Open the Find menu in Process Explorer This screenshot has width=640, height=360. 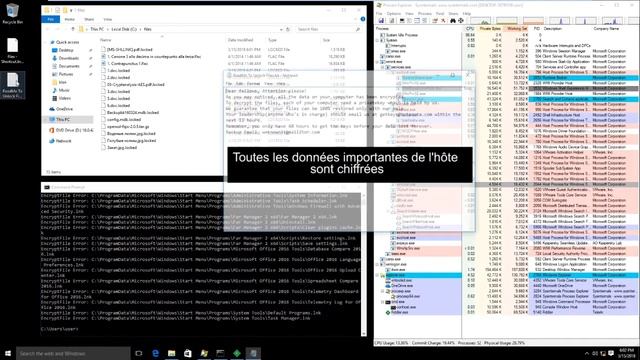[440, 13]
